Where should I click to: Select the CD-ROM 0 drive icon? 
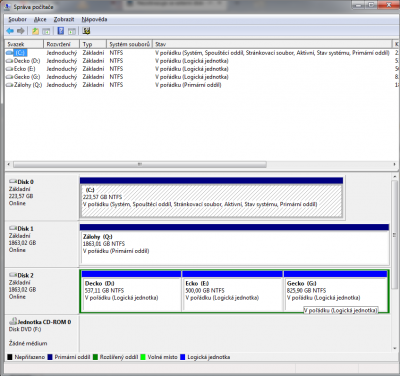click(x=13, y=321)
